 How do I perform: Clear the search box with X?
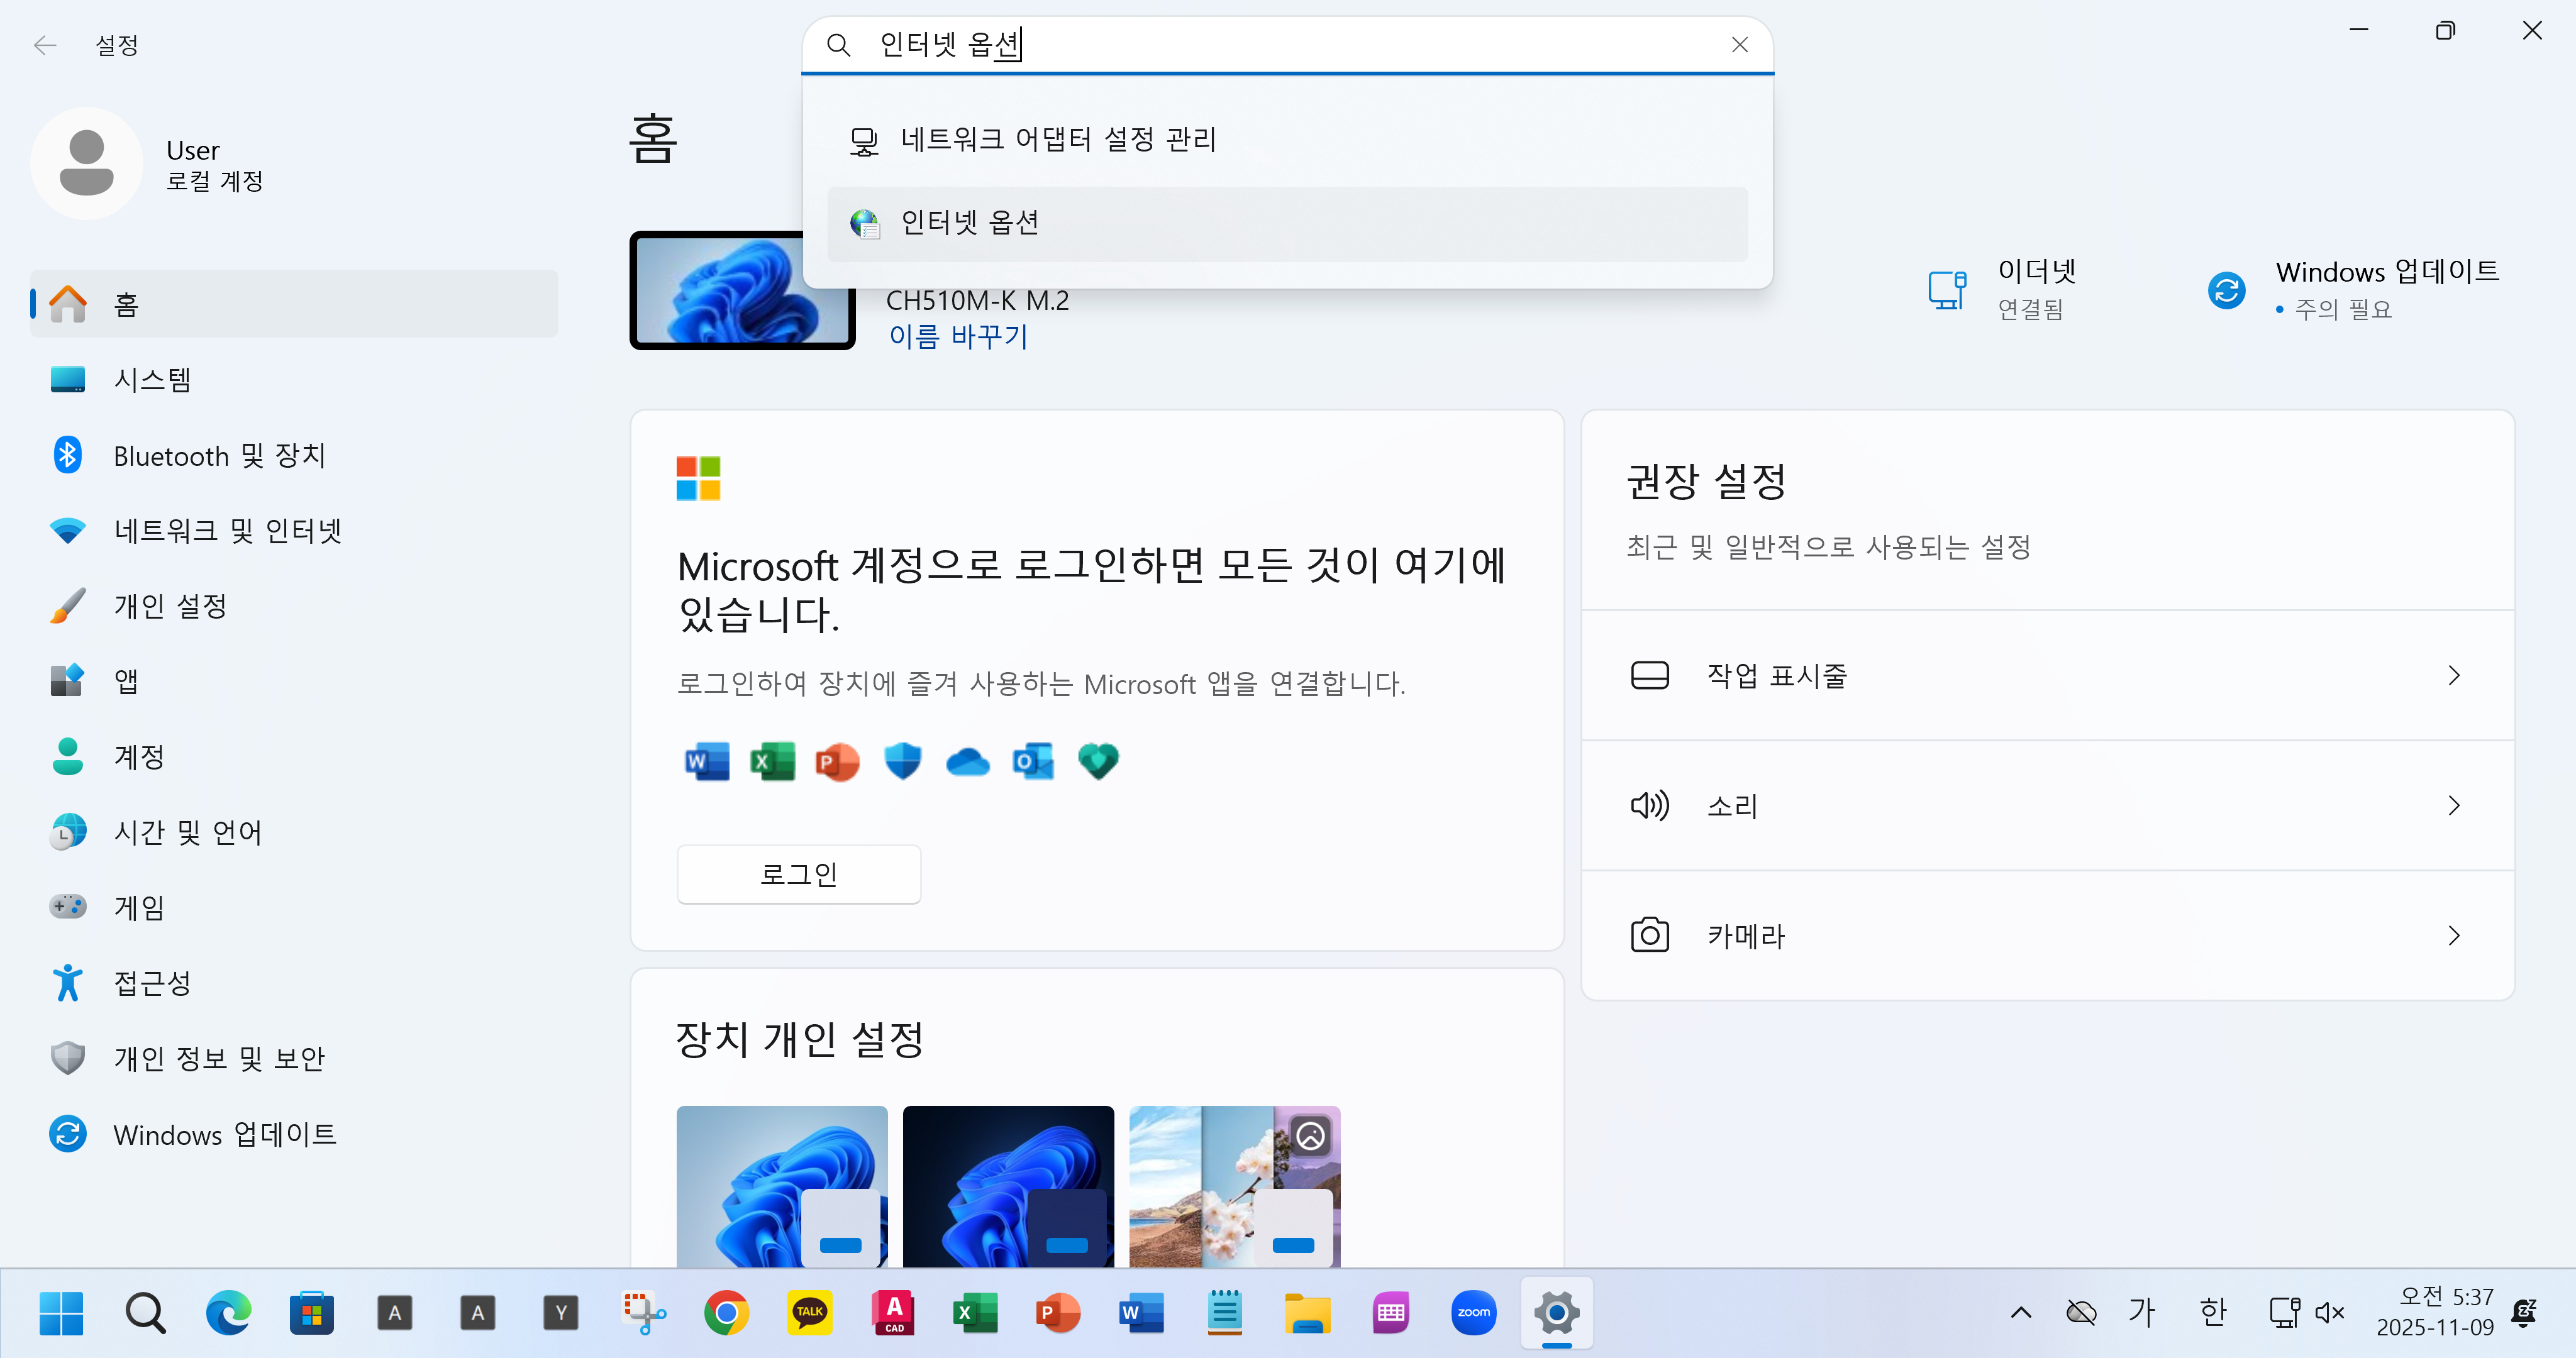(1739, 45)
